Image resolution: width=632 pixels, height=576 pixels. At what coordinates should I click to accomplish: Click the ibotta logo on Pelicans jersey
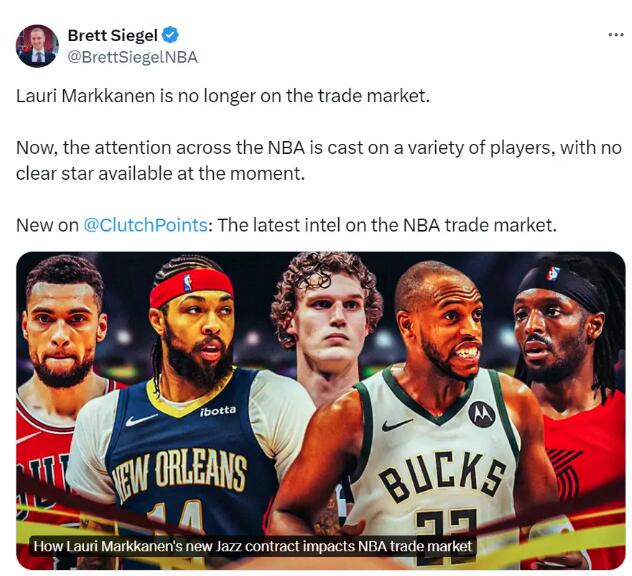(x=218, y=411)
